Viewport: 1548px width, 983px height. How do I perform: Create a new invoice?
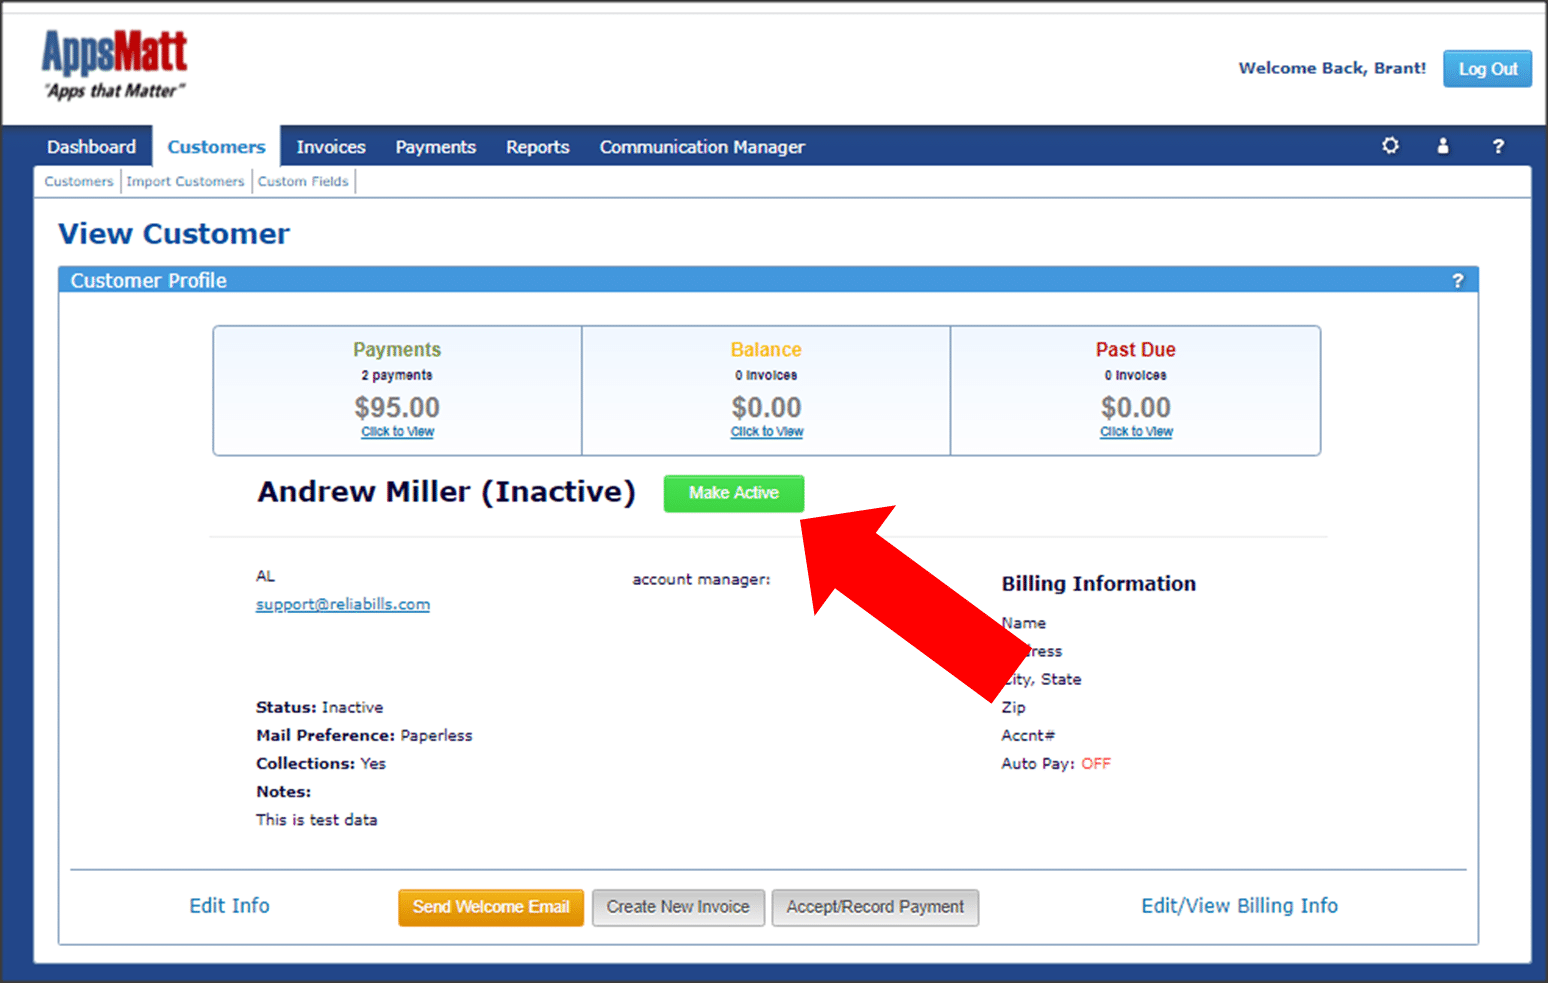(678, 907)
